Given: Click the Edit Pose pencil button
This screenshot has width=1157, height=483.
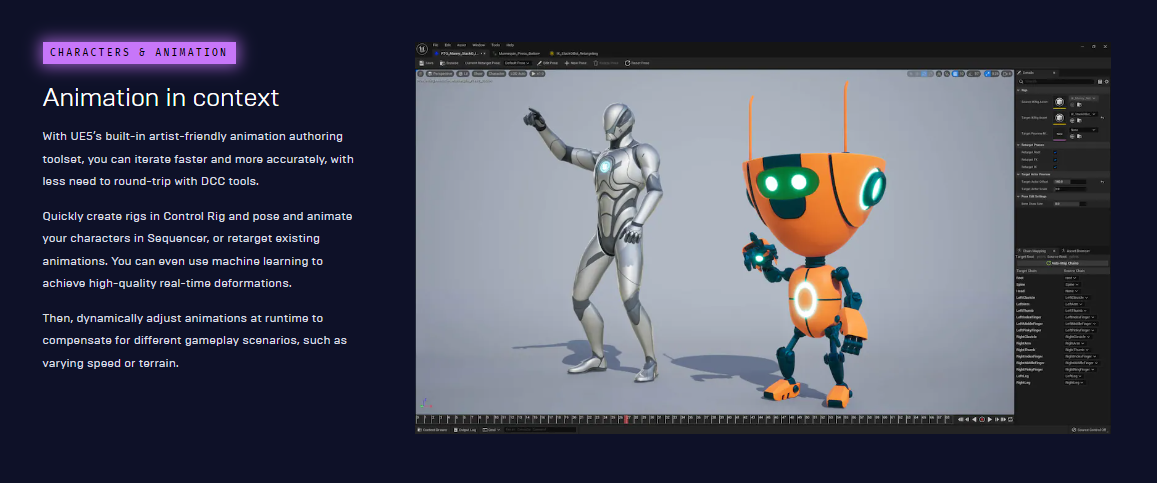Looking at the screenshot, I should (x=548, y=62).
